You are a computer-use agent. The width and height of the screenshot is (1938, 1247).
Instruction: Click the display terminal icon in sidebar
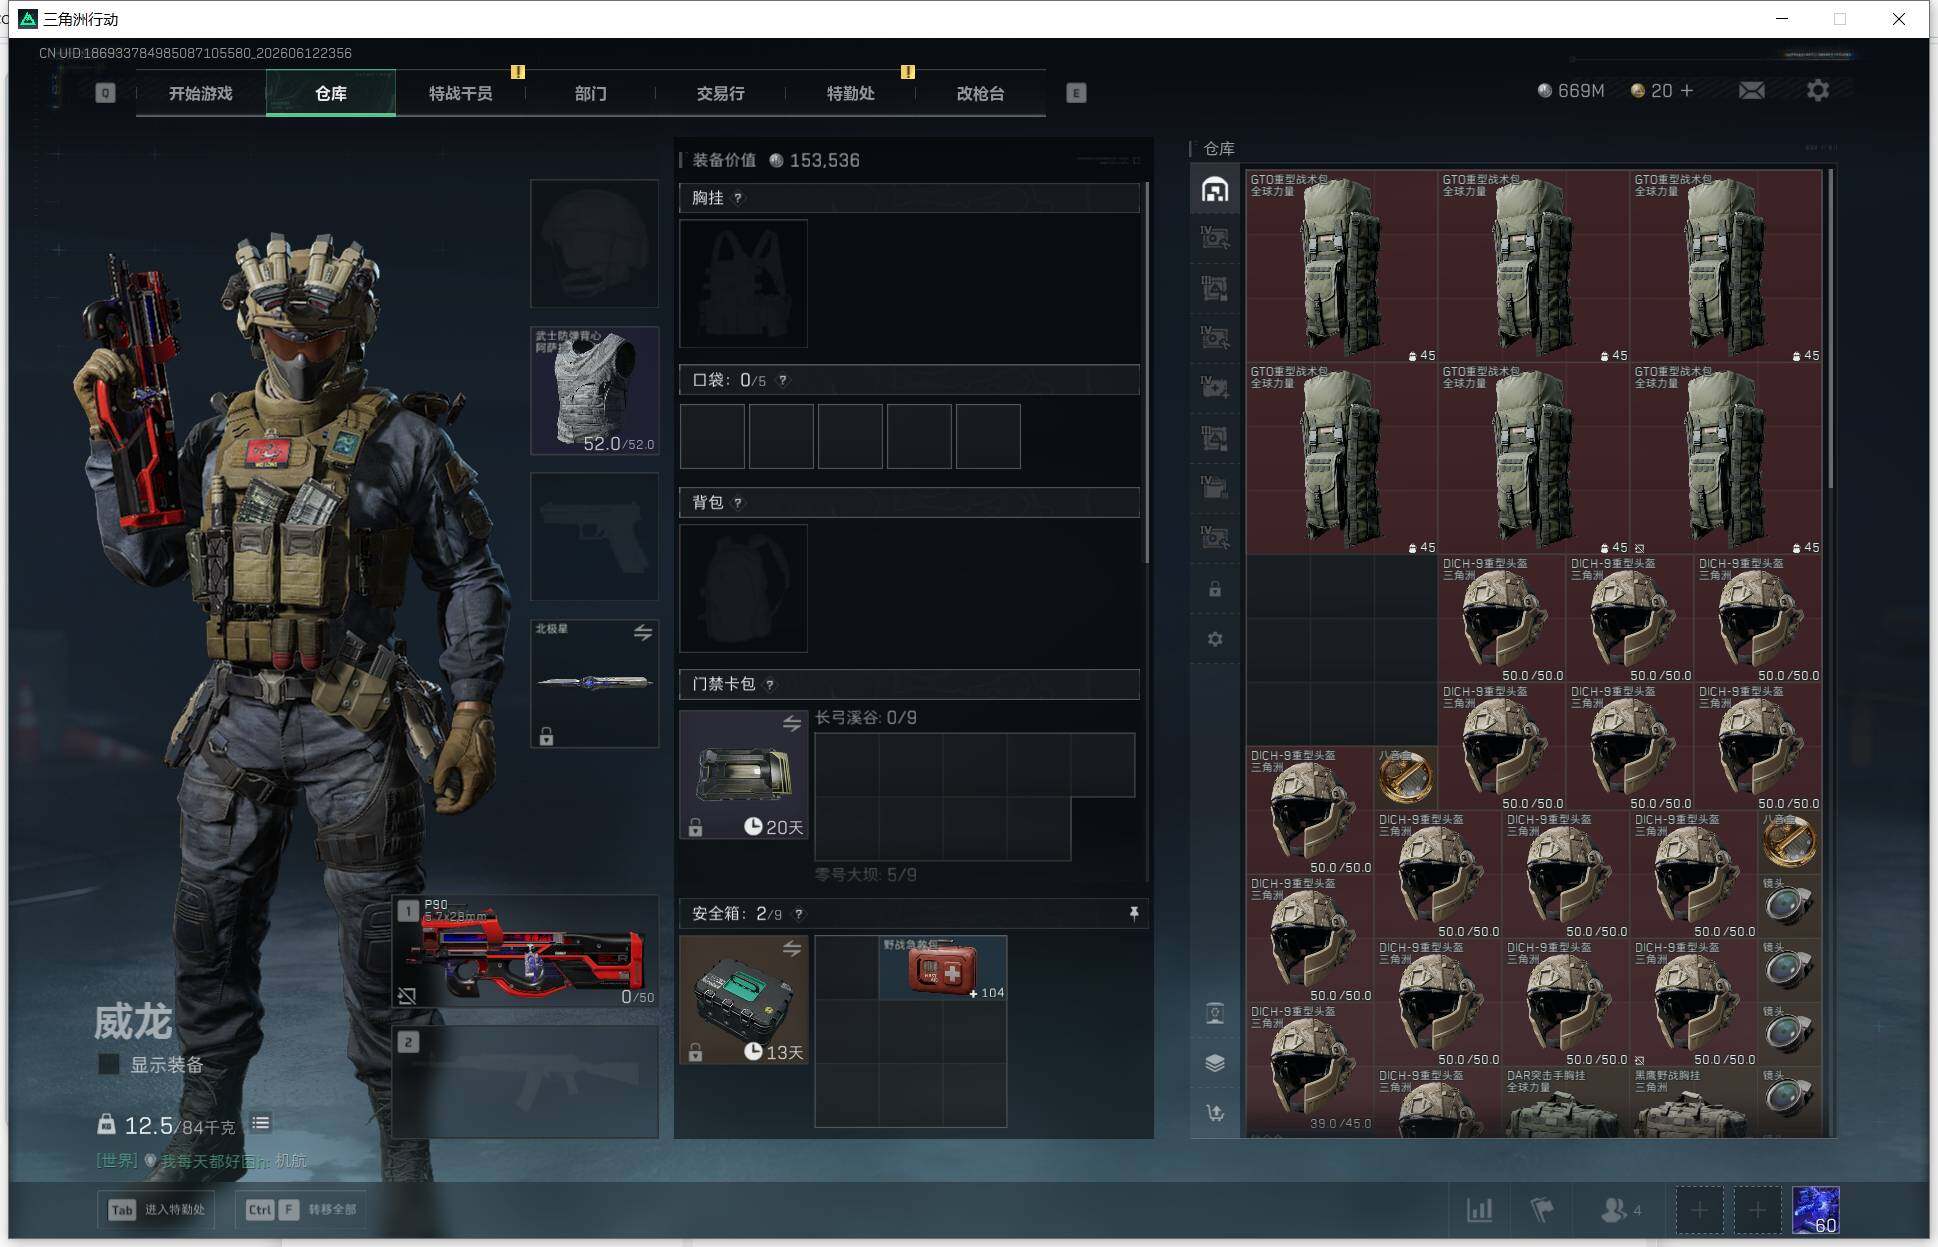point(1214,1013)
